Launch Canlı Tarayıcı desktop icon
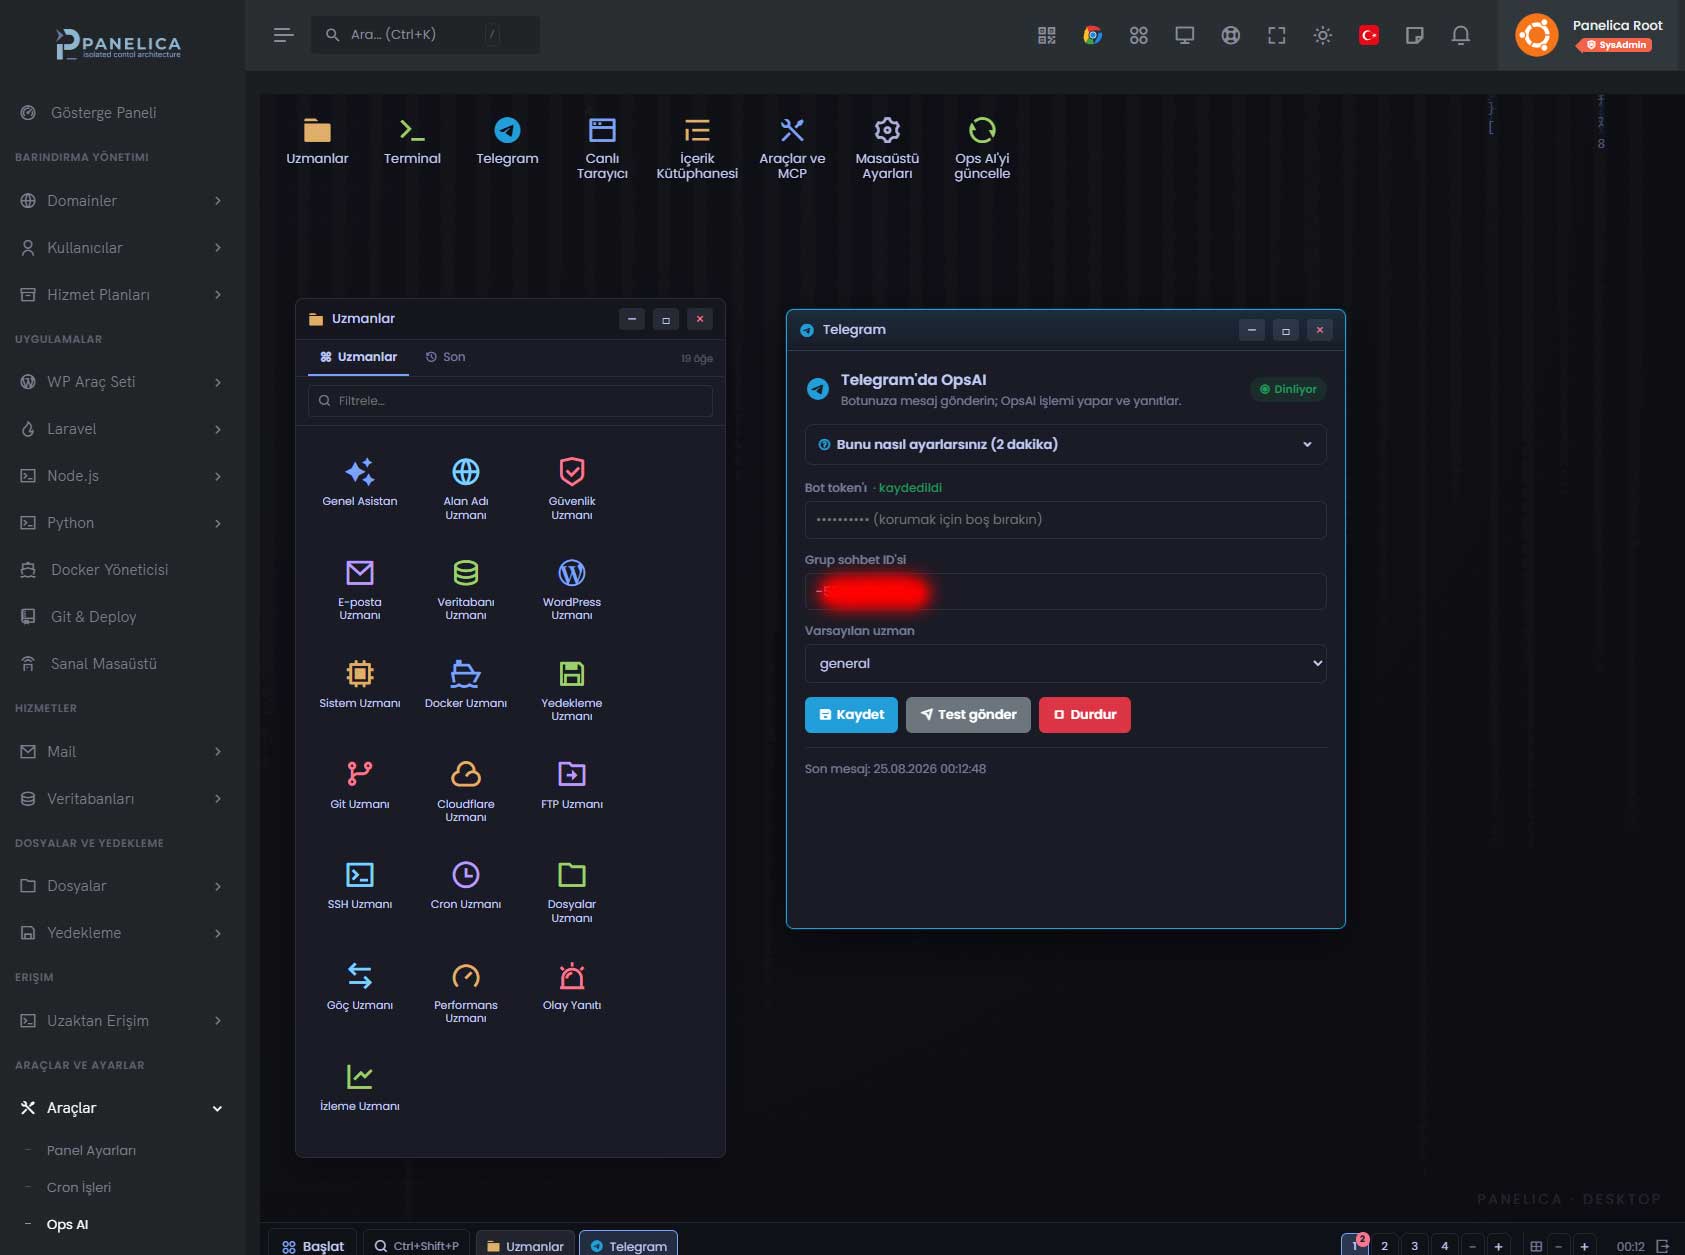1685x1255 pixels. [602, 148]
